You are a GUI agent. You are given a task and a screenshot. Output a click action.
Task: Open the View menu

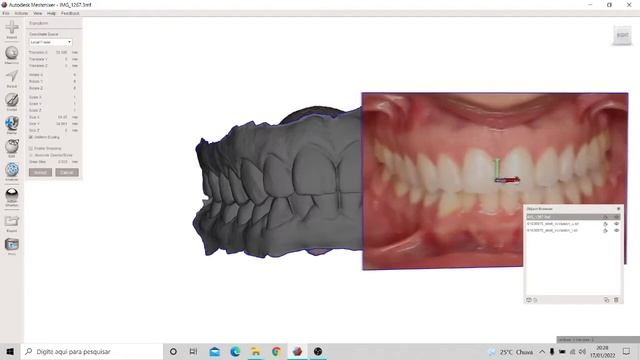[38, 13]
